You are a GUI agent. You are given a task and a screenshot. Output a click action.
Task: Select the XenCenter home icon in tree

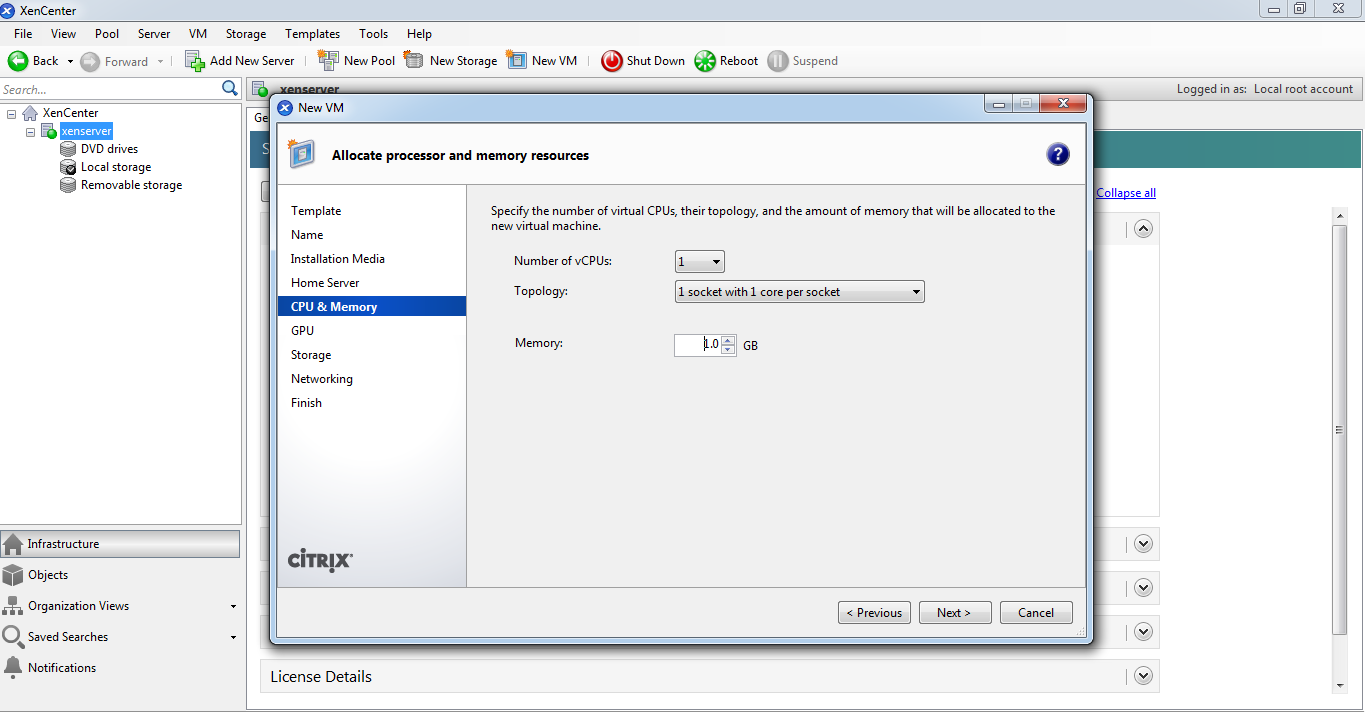point(30,113)
